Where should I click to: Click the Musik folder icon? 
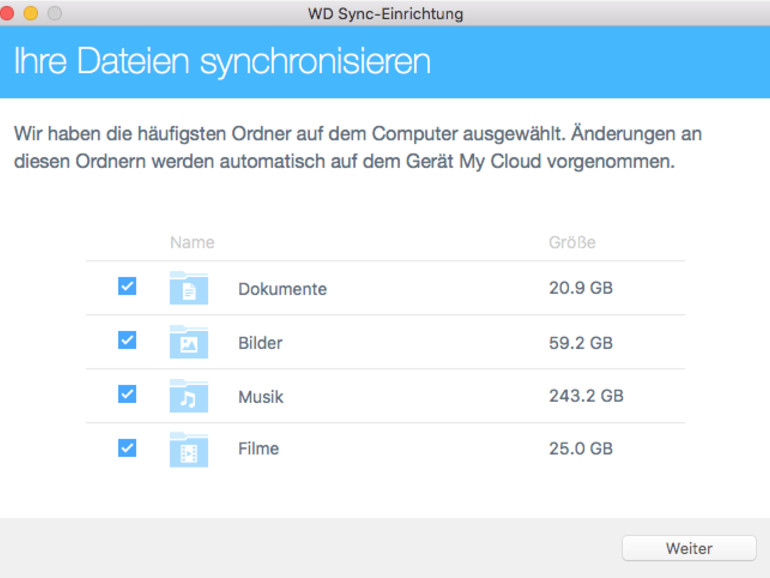point(189,396)
